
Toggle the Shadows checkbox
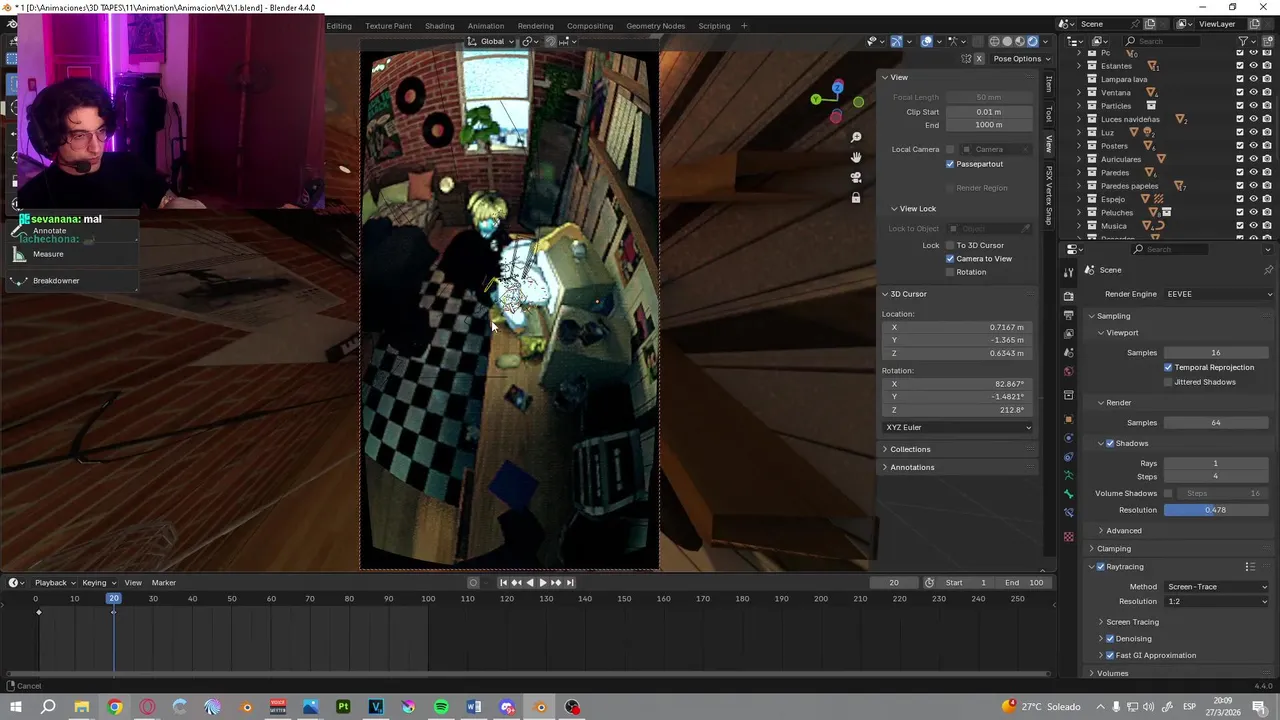1110,444
